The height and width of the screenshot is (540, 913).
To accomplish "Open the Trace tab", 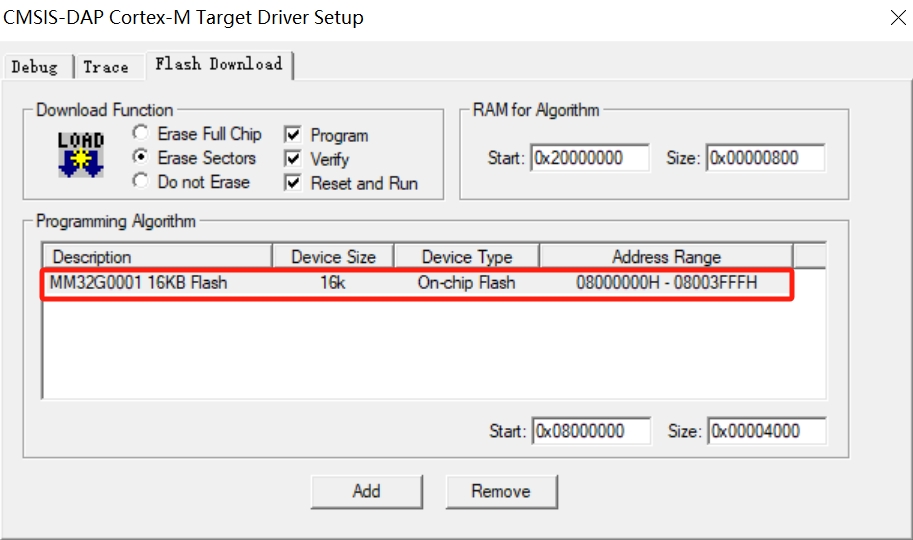I will [106, 67].
